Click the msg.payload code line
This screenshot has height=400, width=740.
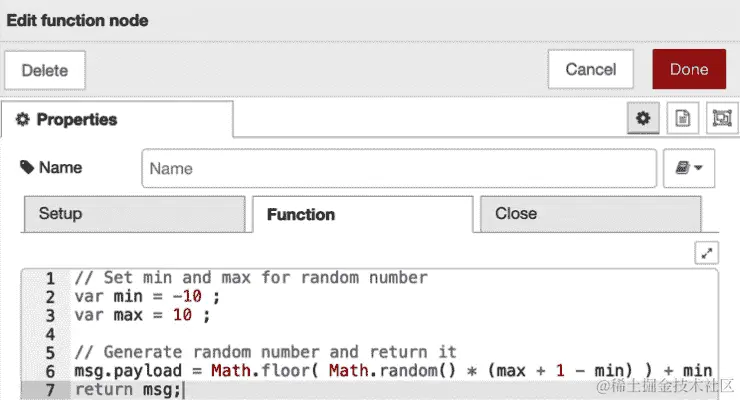[393, 371]
